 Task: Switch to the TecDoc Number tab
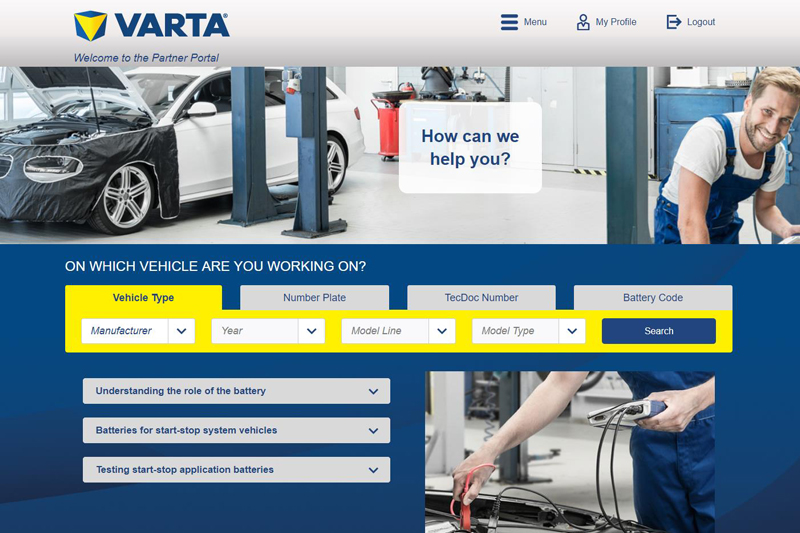click(481, 297)
